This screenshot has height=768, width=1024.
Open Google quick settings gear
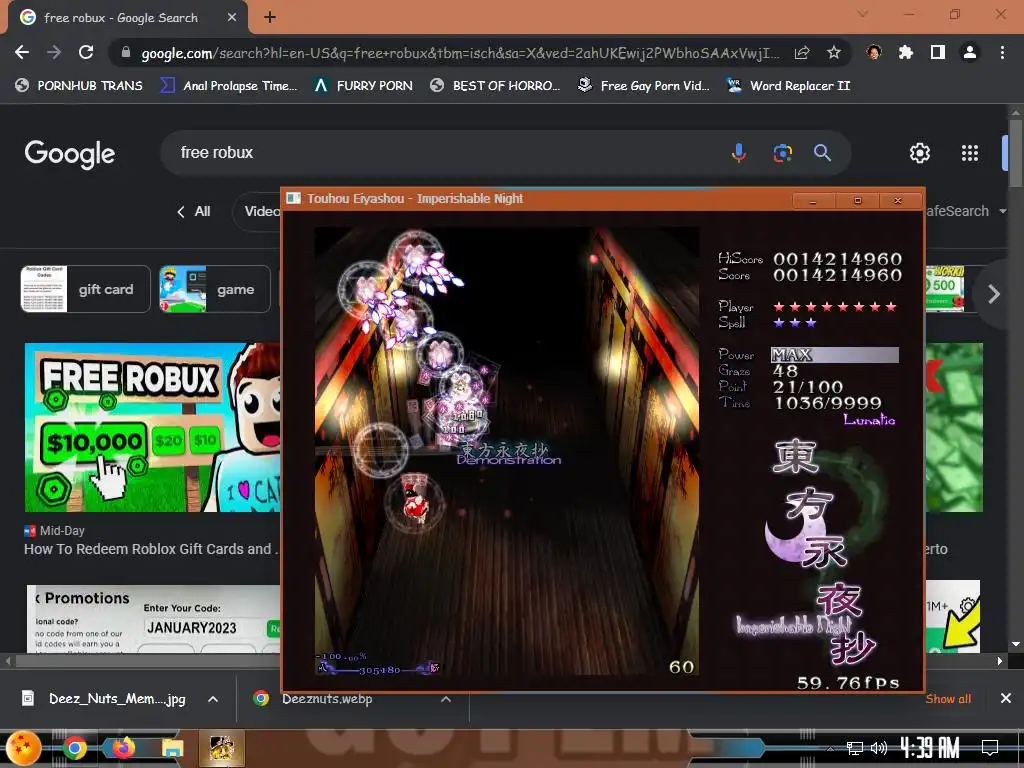pos(920,153)
